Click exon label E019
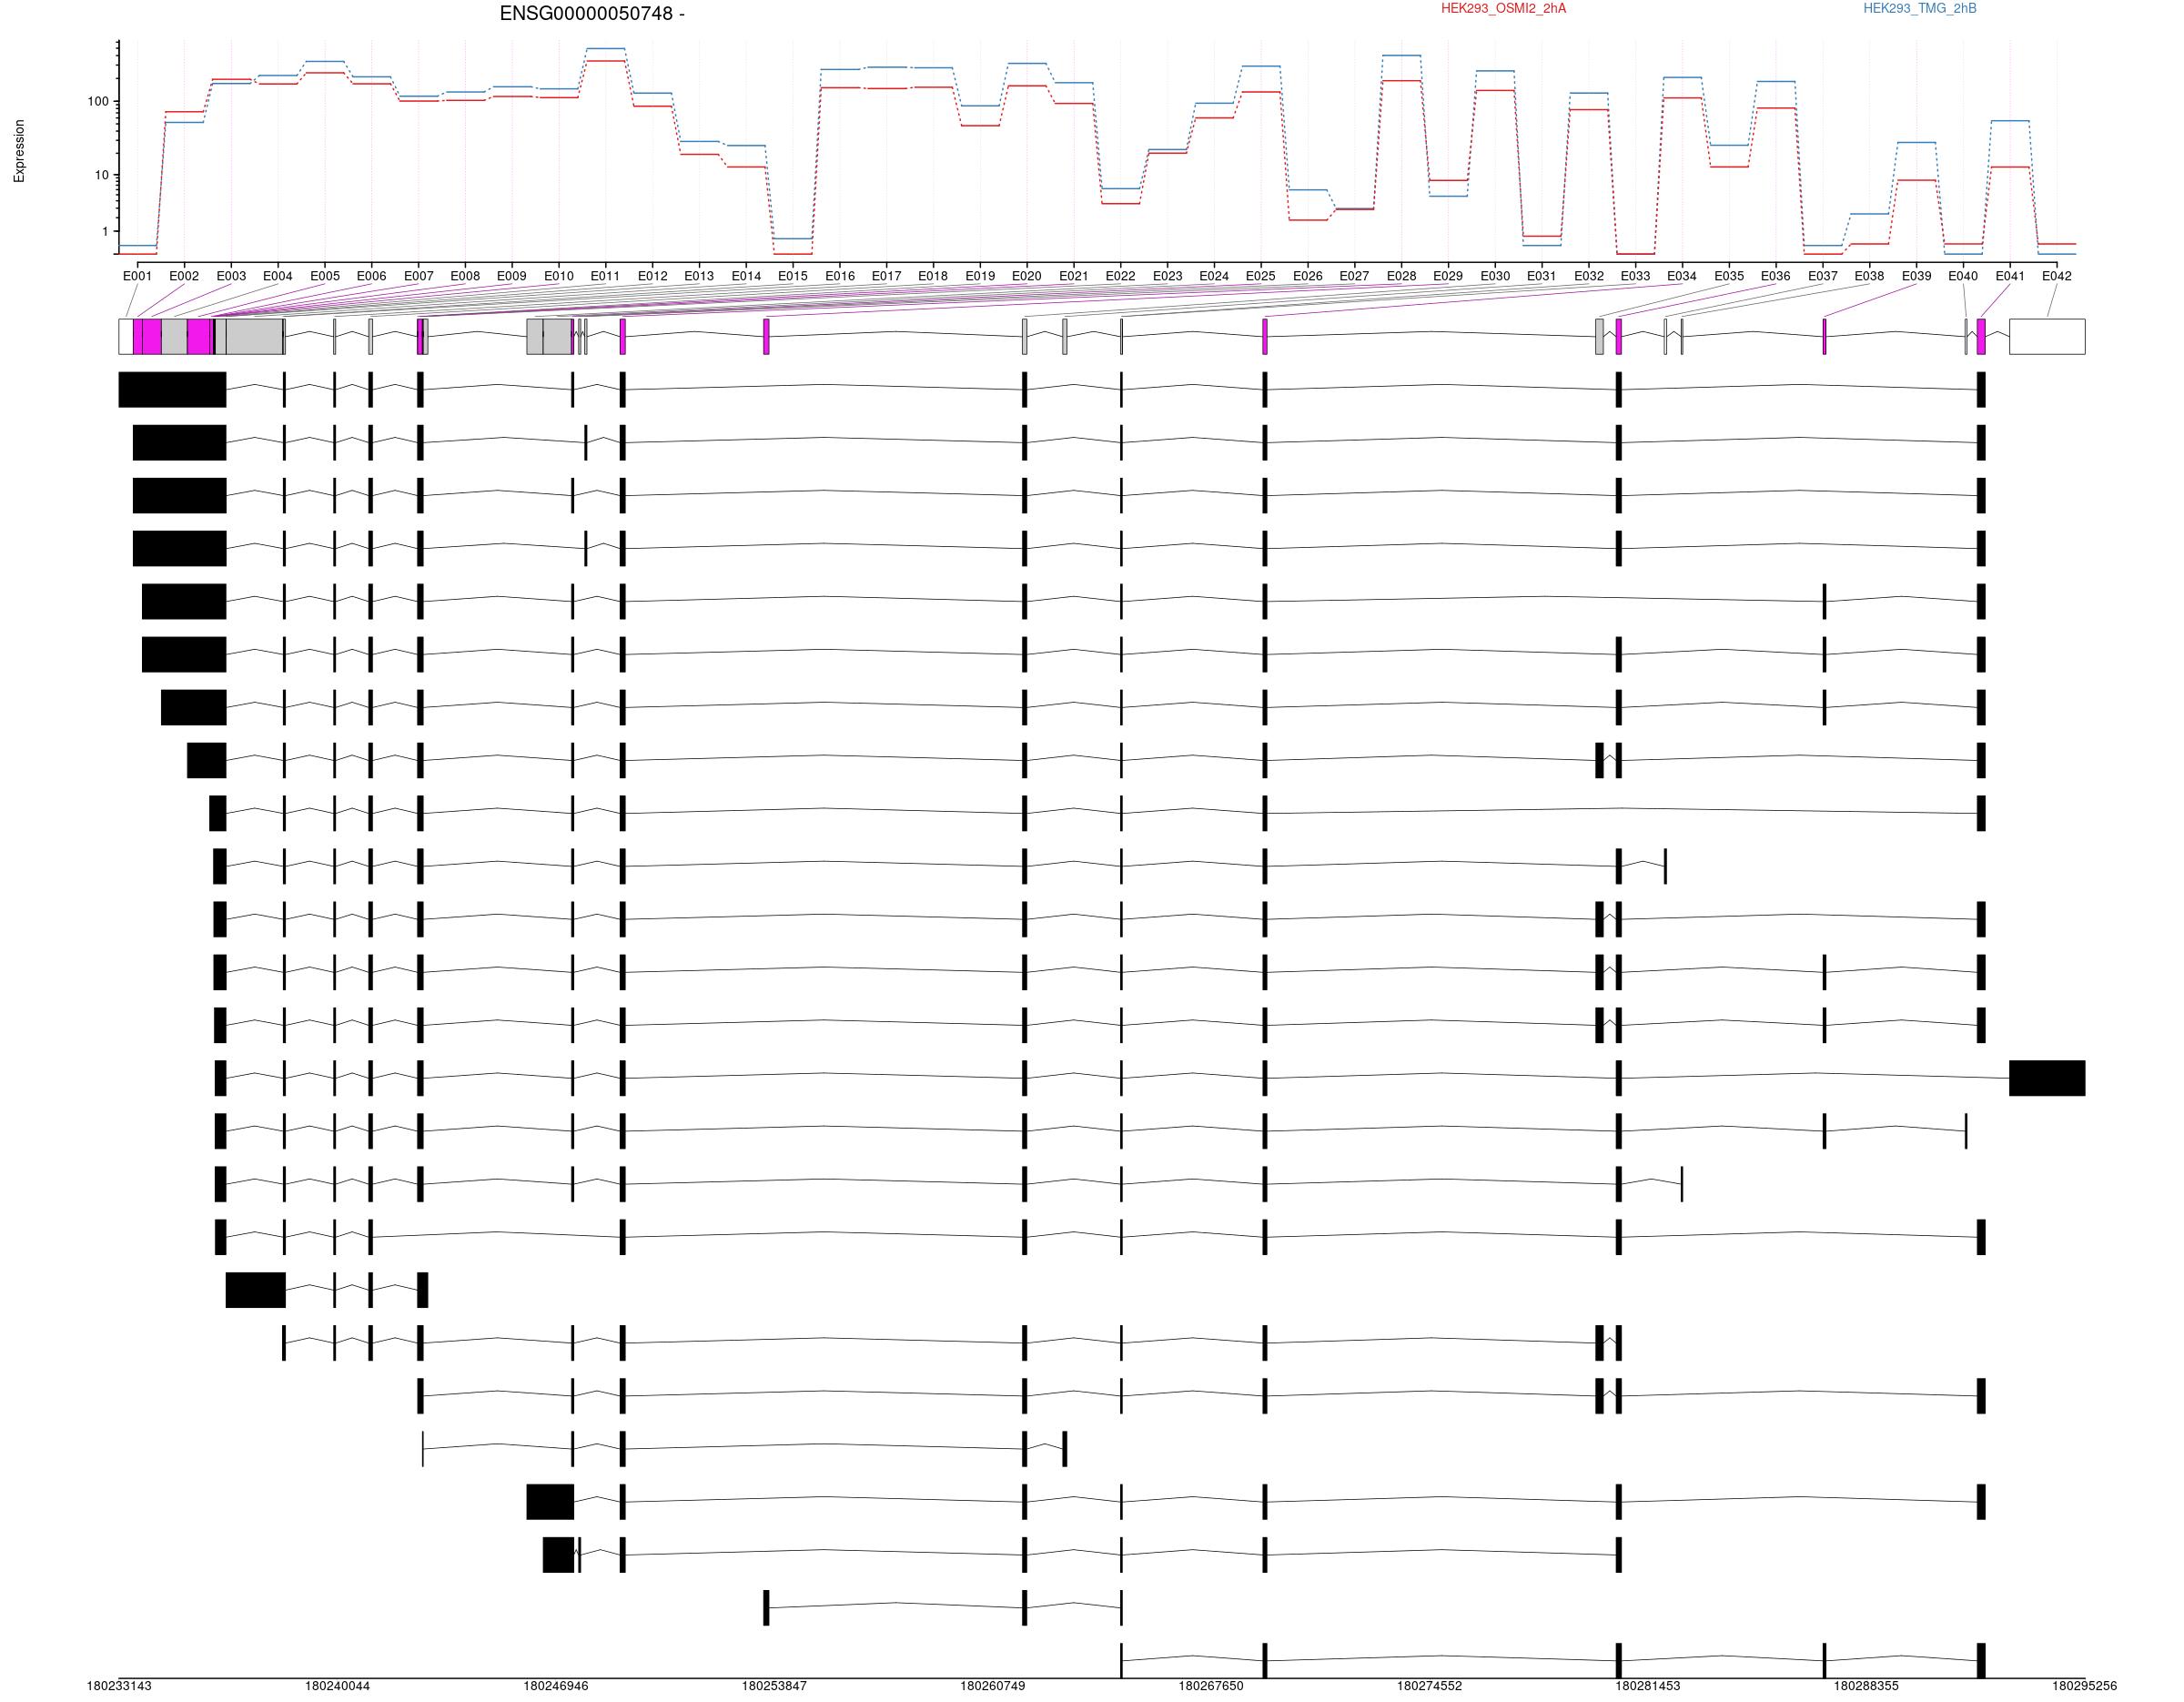 pos(980,276)
